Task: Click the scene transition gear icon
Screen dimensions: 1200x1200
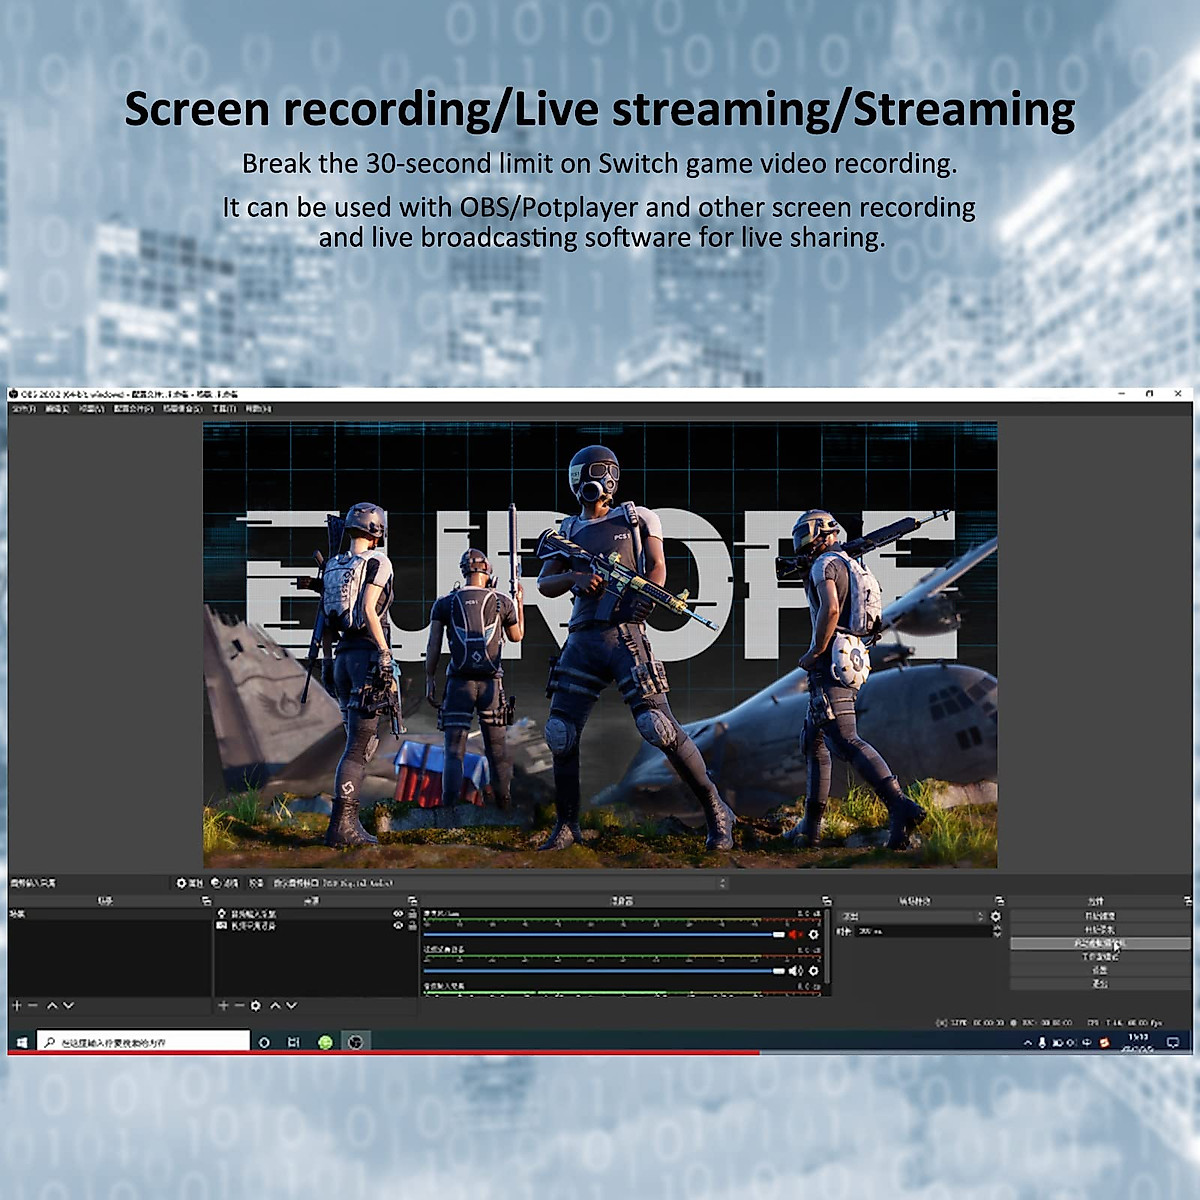Action: (995, 916)
